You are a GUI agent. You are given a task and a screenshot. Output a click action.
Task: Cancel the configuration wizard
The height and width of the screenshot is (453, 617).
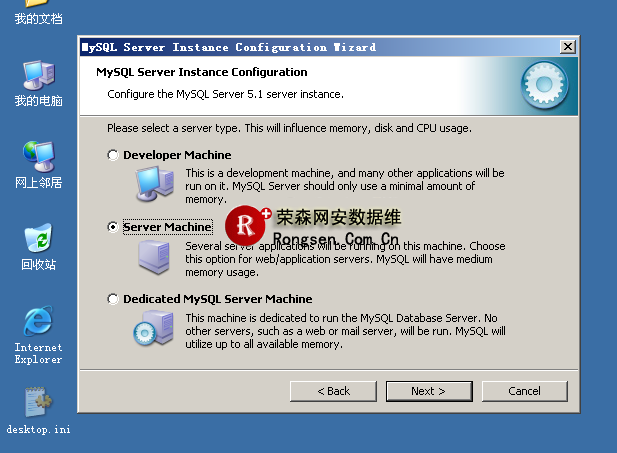point(524,391)
